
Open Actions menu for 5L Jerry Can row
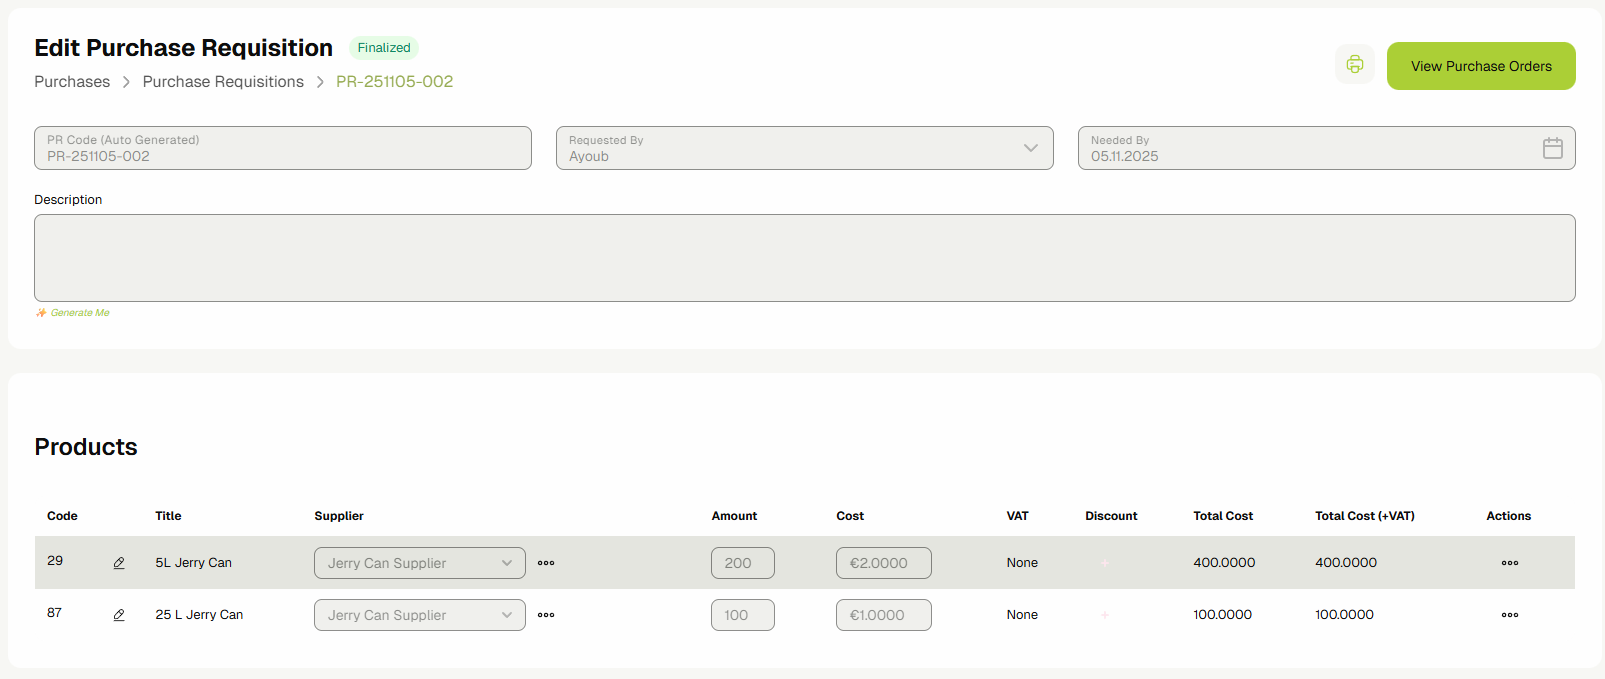(1509, 563)
